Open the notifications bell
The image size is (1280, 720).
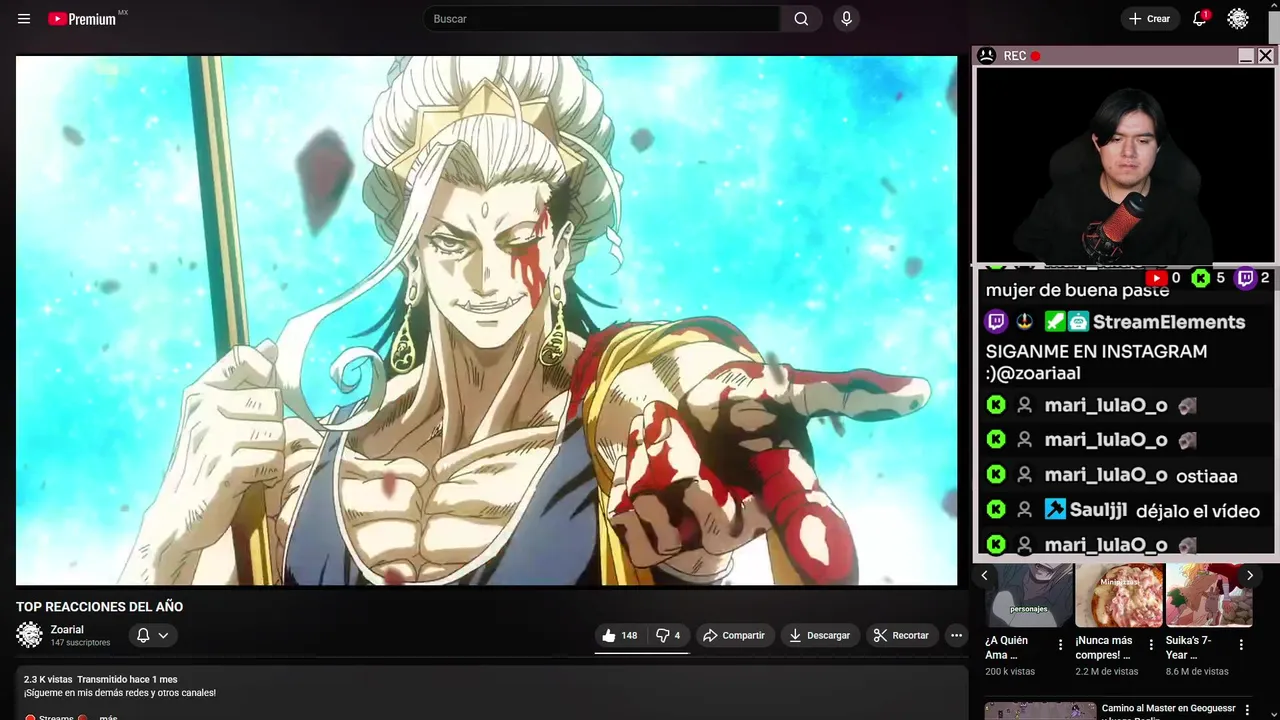(x=1199, y=19)
